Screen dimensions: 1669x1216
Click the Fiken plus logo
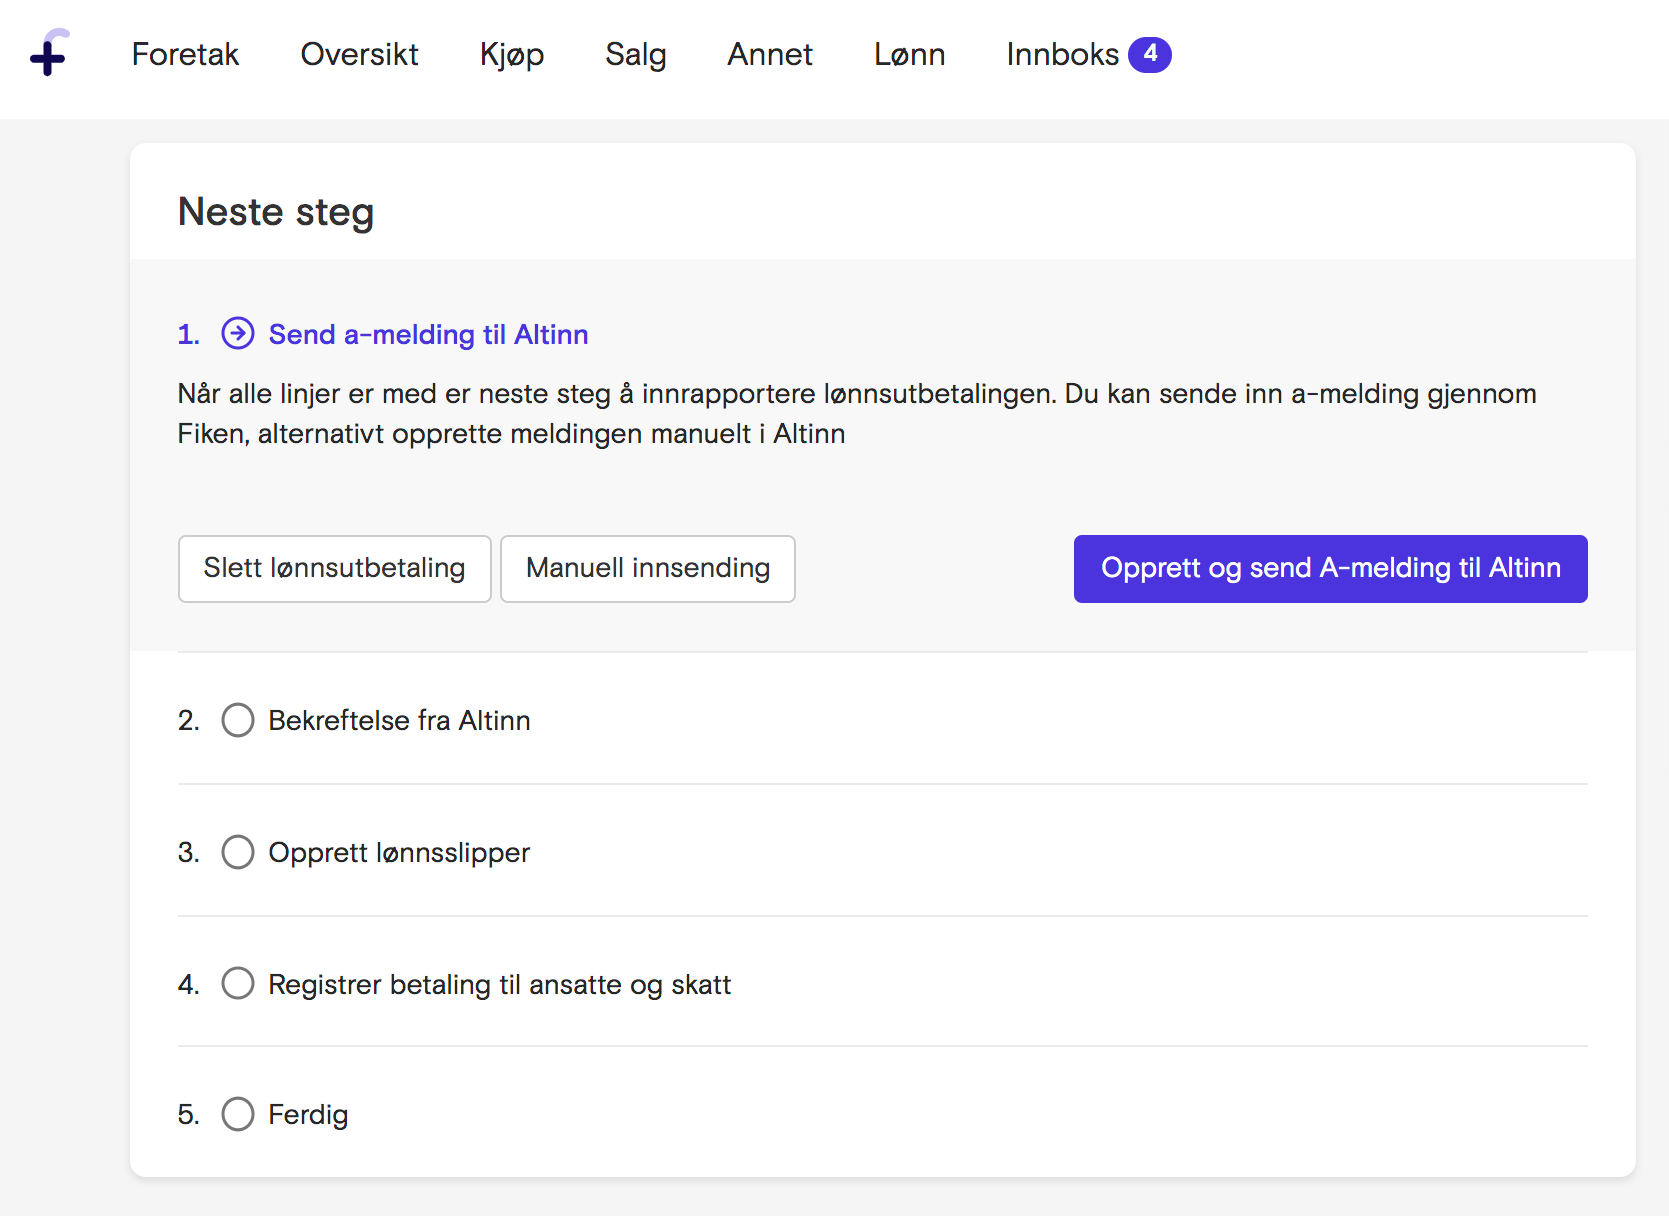[49, 53]
